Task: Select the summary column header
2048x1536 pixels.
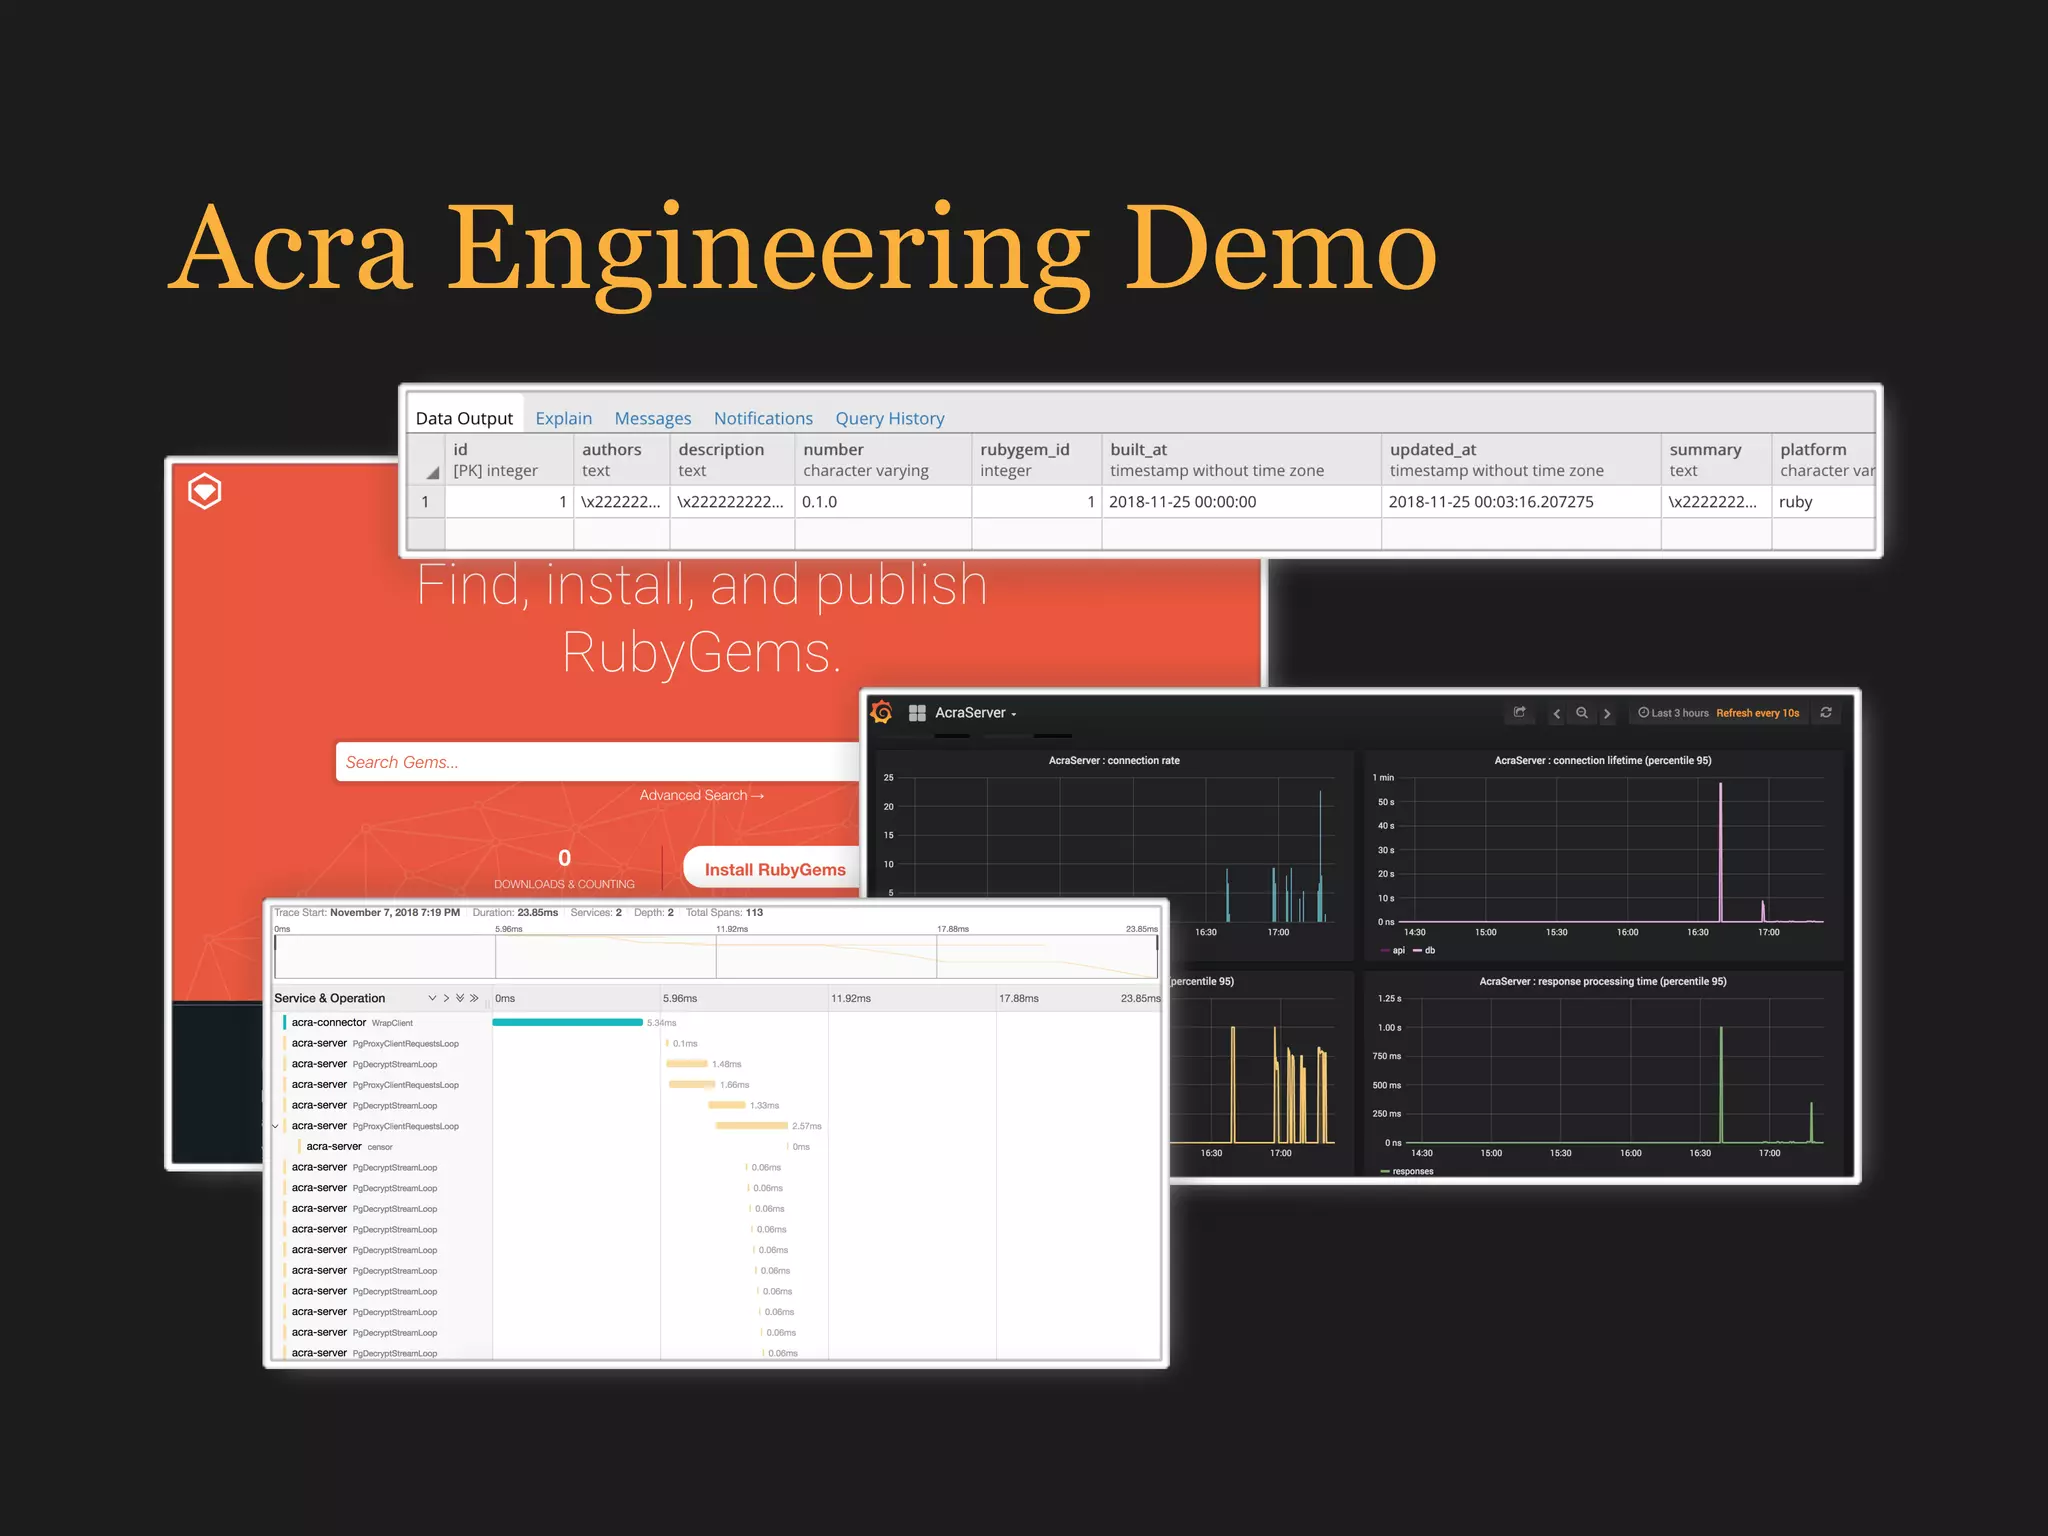Action: pyautogui.click(x=1716, y=460)
